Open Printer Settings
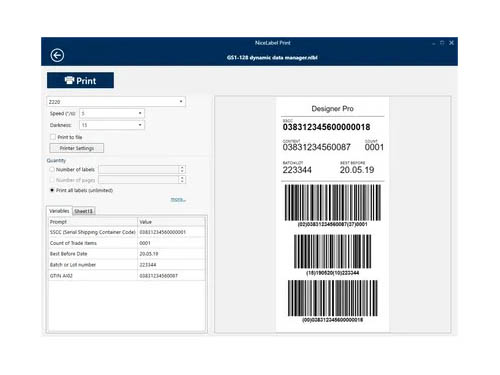 tap(77, 148)
